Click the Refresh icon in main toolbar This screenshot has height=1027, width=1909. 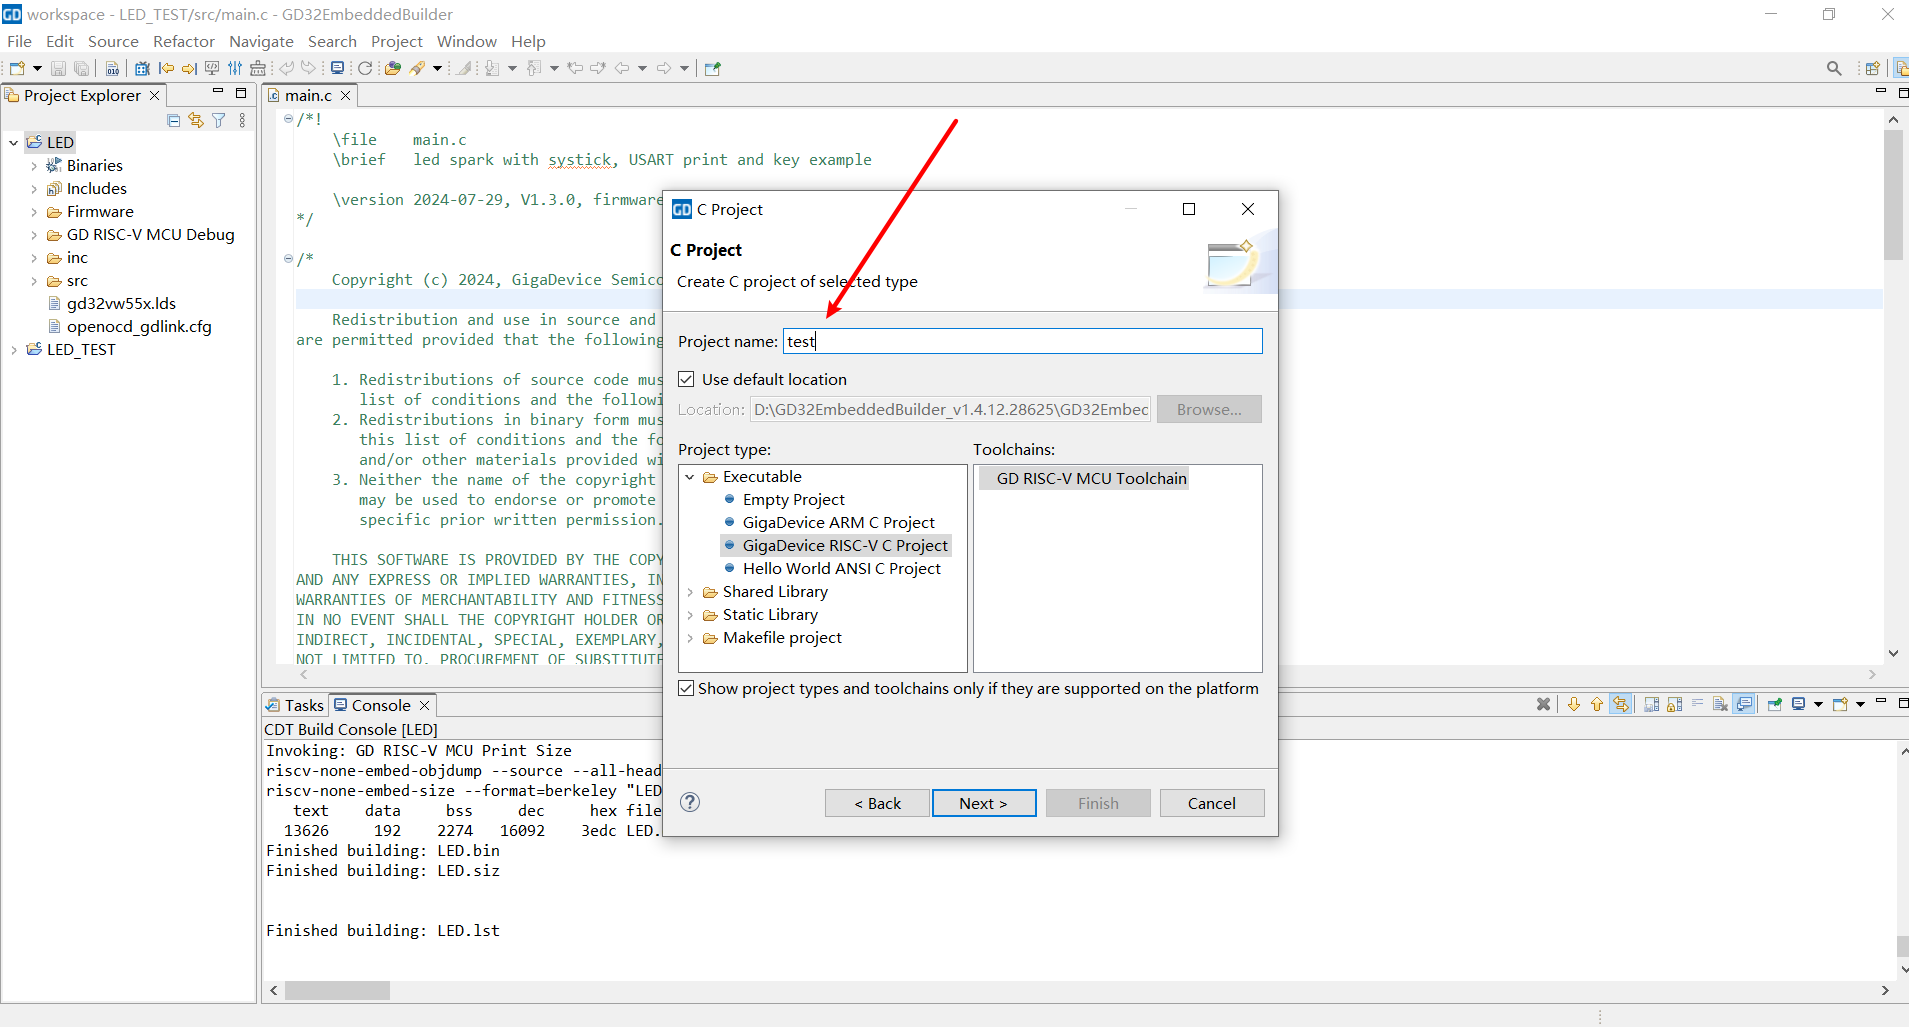365,68
